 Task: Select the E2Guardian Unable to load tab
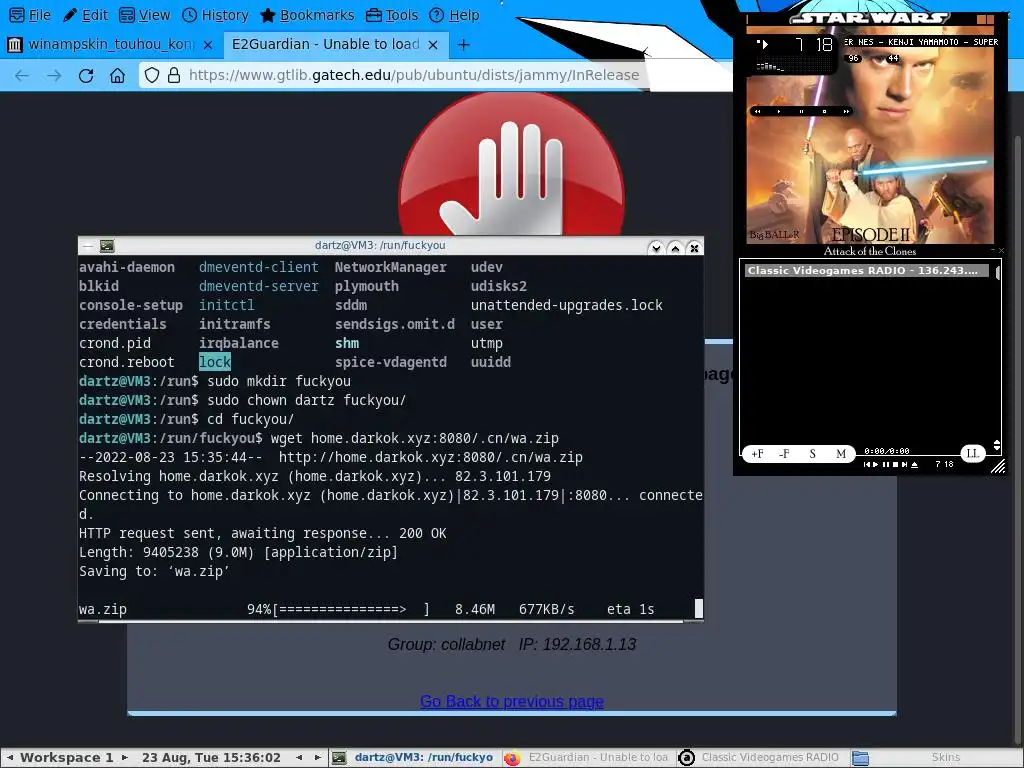335,44
